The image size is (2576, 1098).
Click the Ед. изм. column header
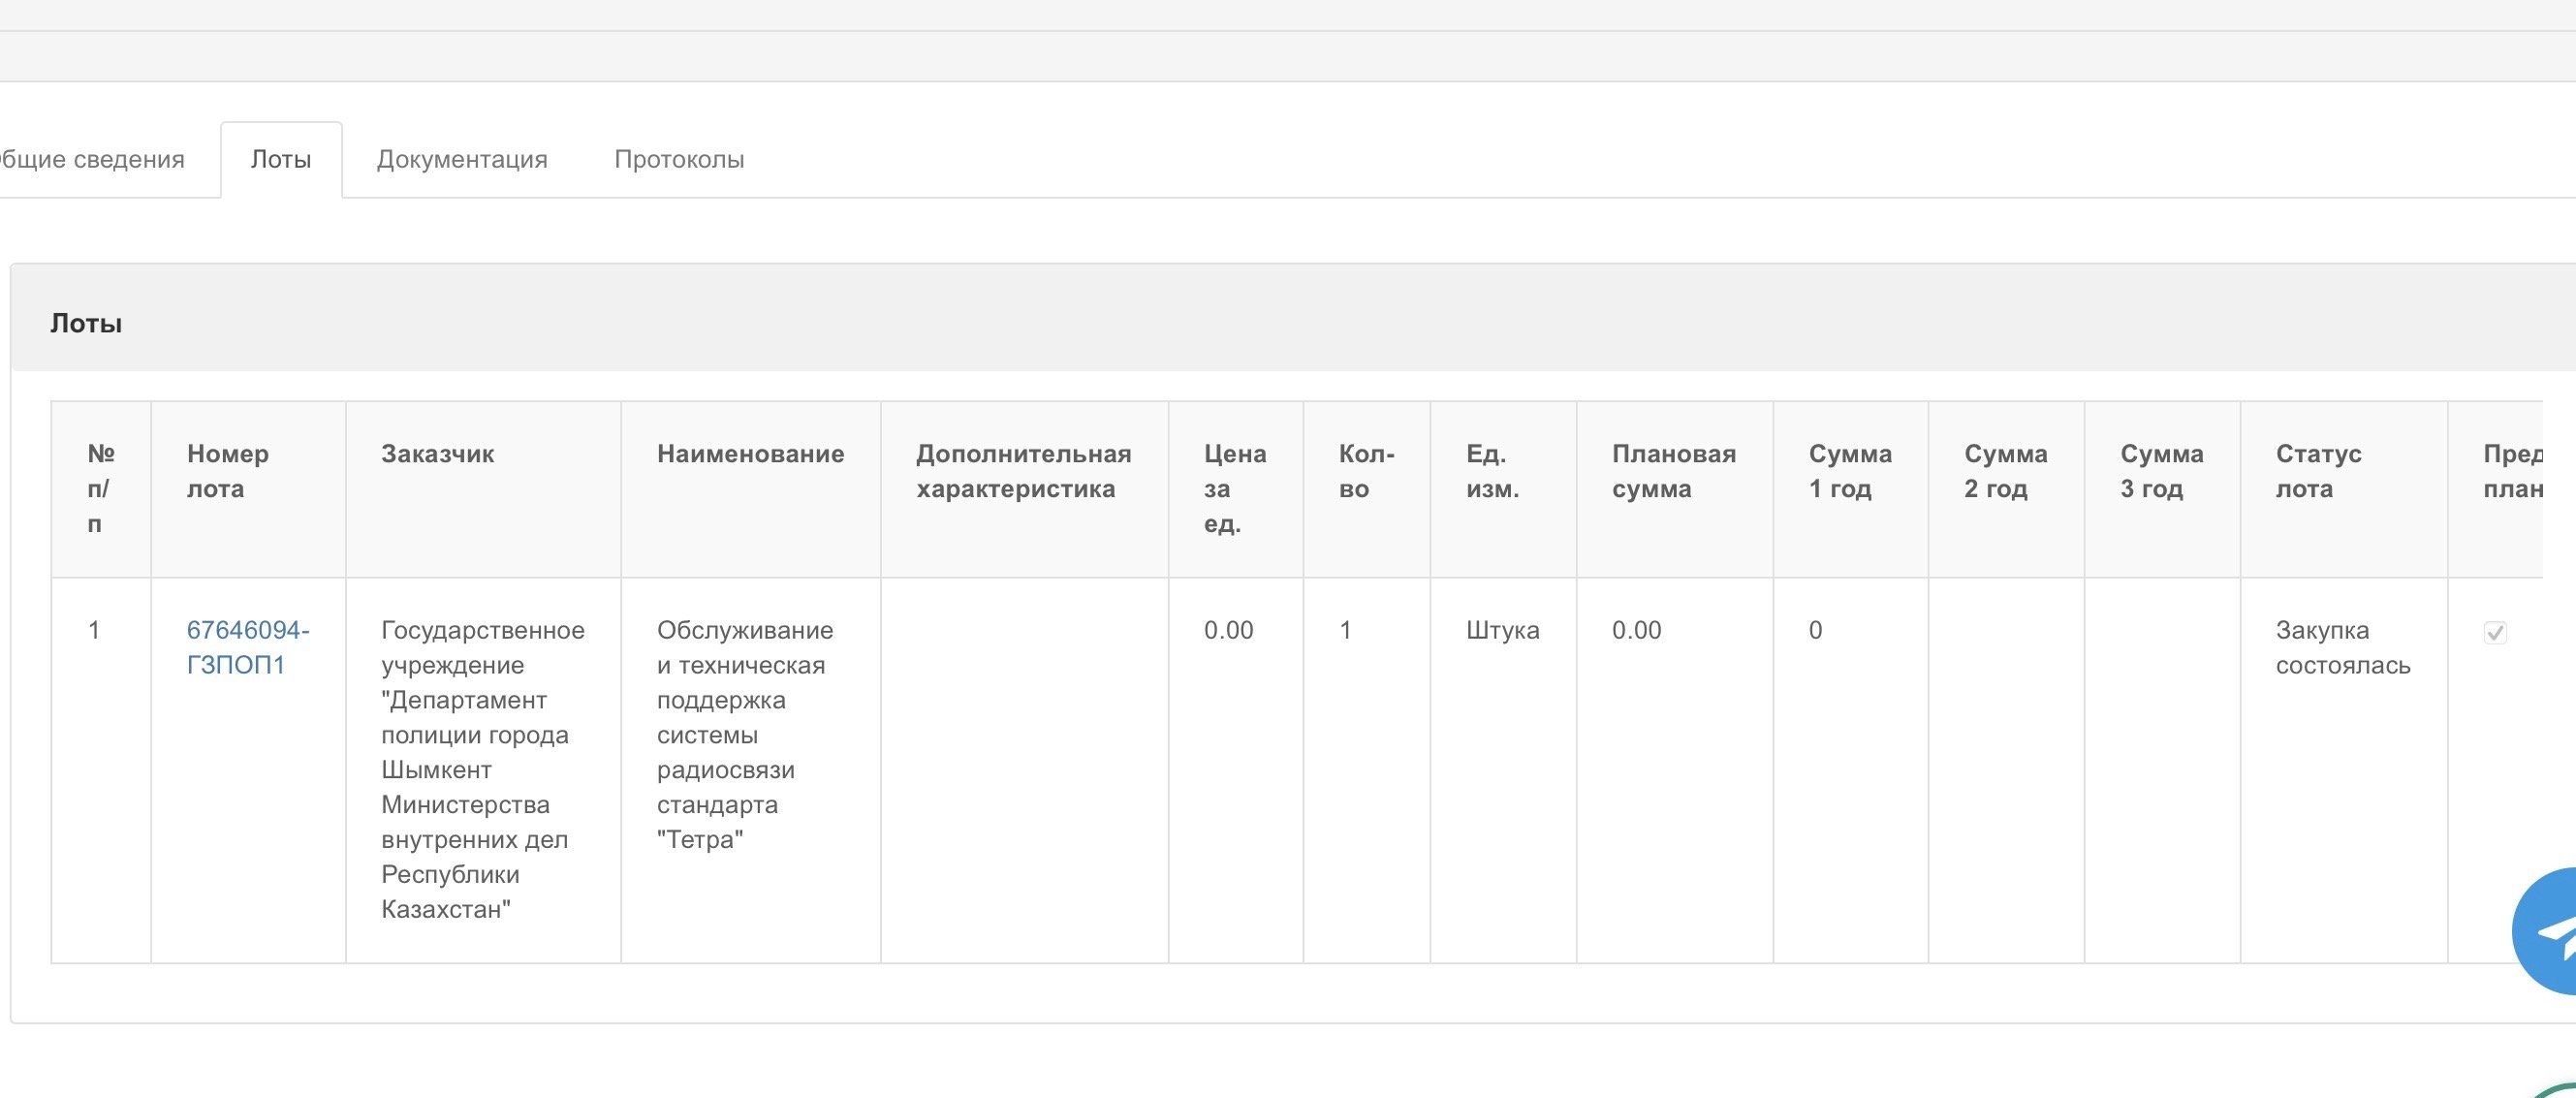click(1503, 489)
